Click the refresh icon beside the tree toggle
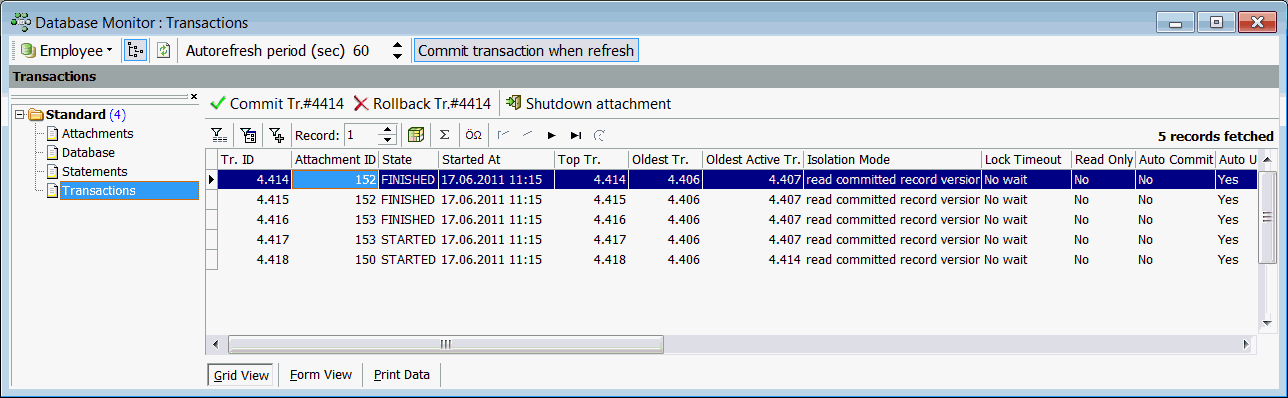 pyautogui.click(x=164, y=50)
